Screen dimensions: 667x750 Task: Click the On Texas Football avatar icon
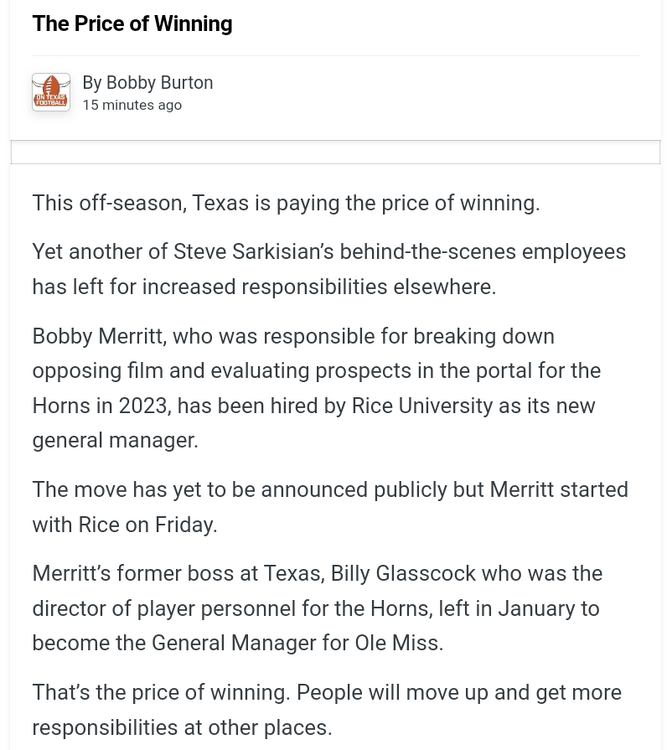[51, 92]
